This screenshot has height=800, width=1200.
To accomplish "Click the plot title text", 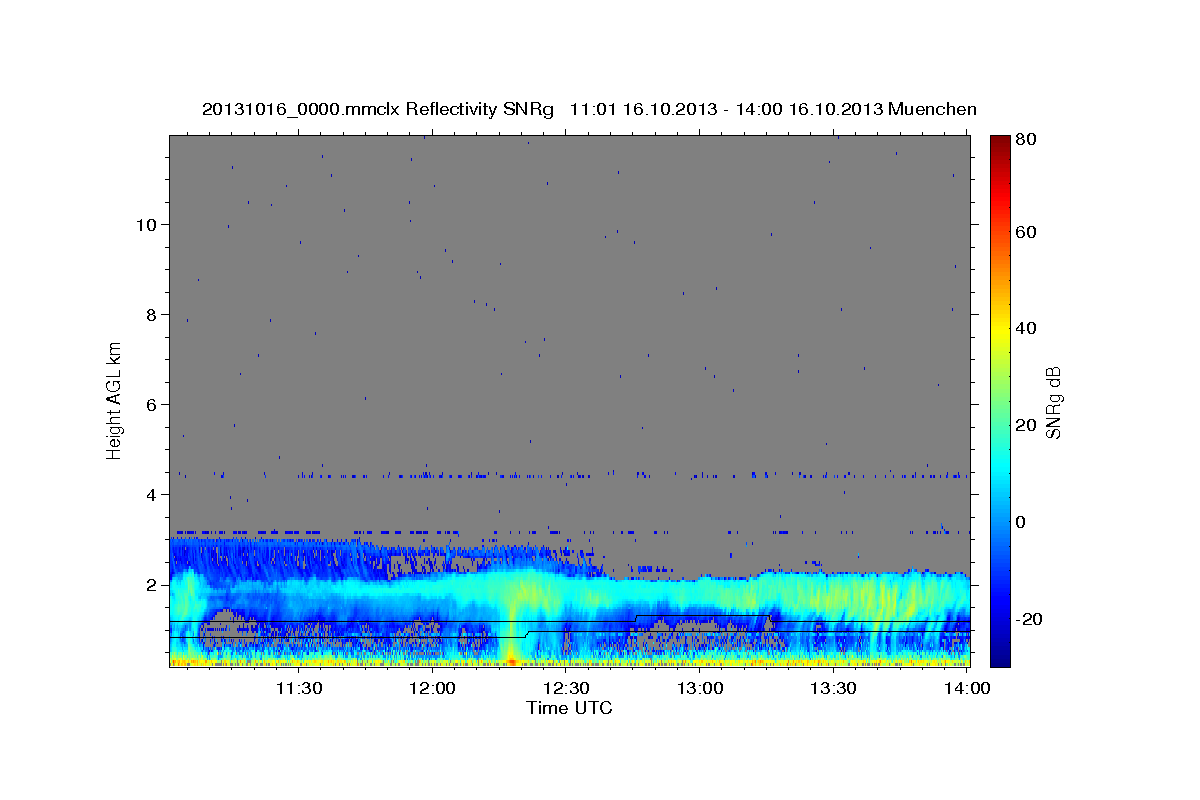I will (590, 109).
